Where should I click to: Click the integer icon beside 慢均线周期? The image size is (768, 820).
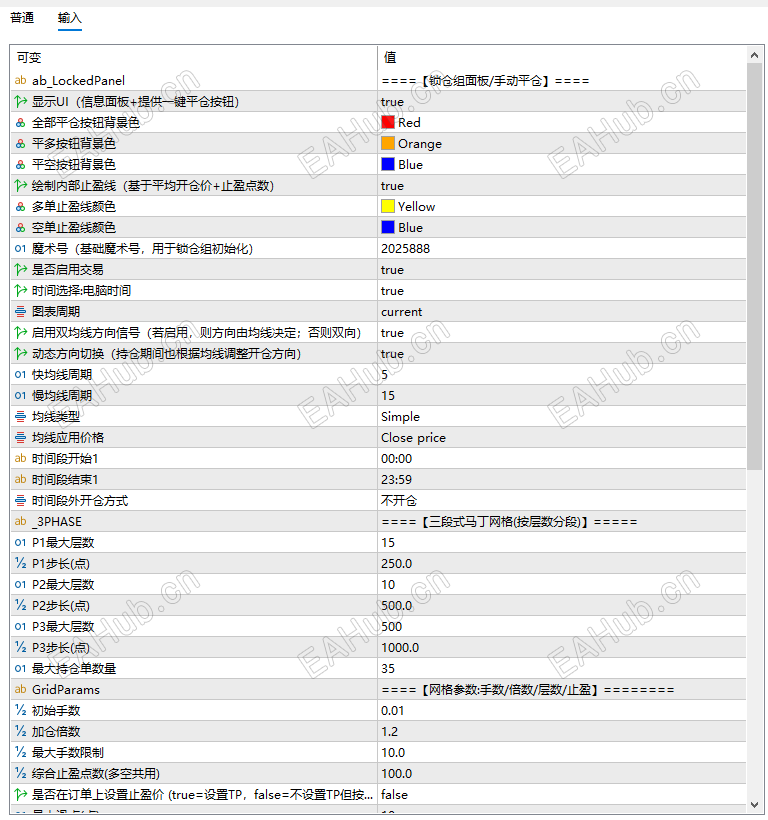point(20,395)
